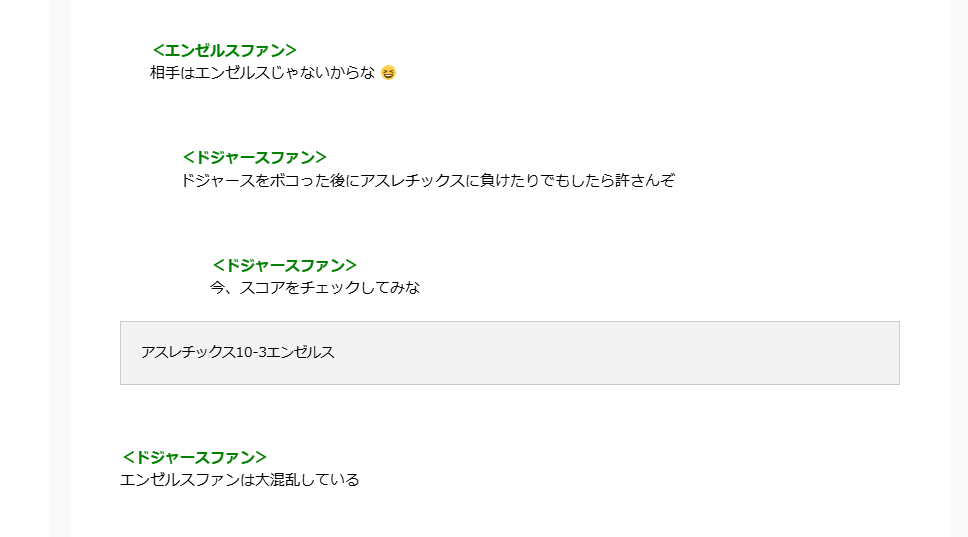
Task: Click the comment about losing to アスレチックス
Action: pos(427,180)
